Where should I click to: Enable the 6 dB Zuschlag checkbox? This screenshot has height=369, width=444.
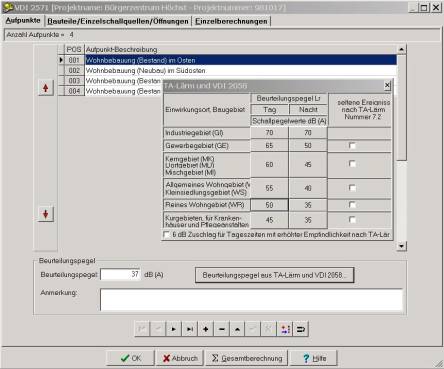(x=166, y=235)
